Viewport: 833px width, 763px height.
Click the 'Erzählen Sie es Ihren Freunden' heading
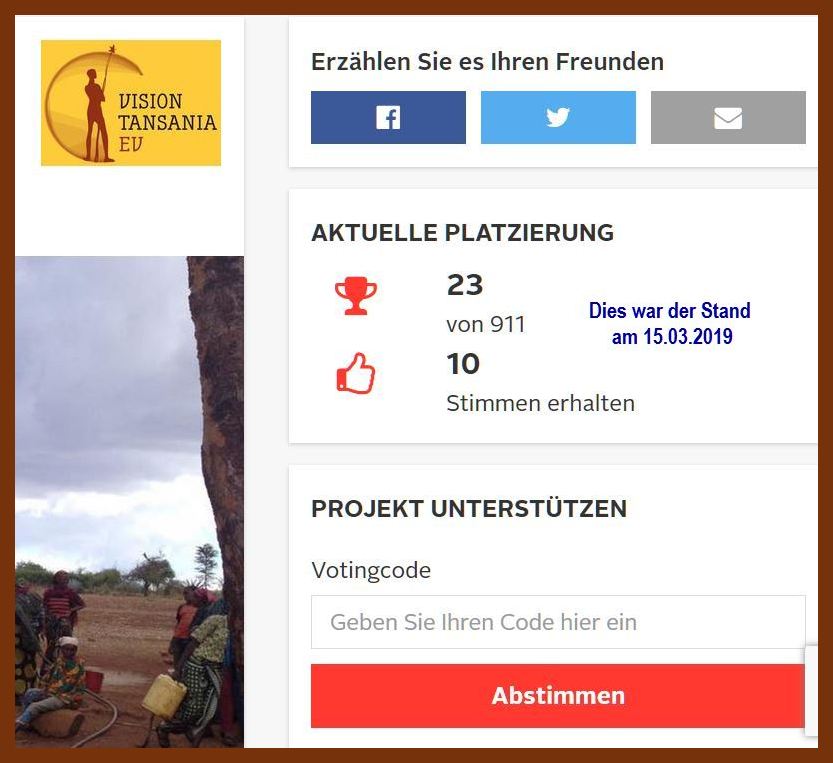(488, 62)
